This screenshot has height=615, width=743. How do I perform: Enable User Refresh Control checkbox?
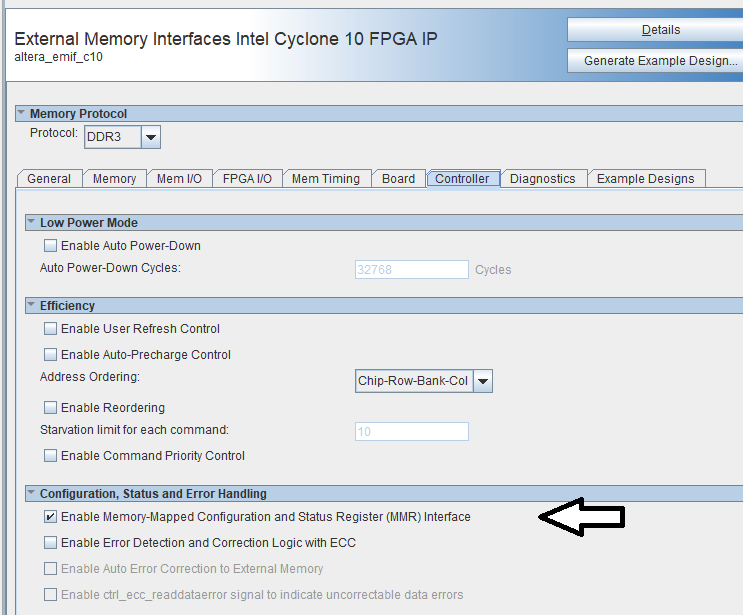[x=50, y=328]
